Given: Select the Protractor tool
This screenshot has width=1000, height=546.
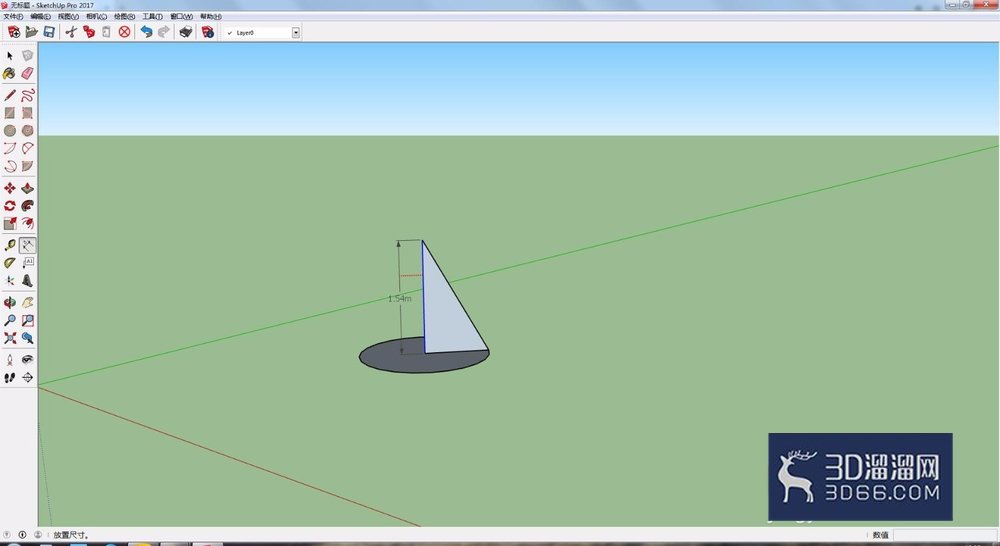Looking at the screenshot, I should click(10, 263).
